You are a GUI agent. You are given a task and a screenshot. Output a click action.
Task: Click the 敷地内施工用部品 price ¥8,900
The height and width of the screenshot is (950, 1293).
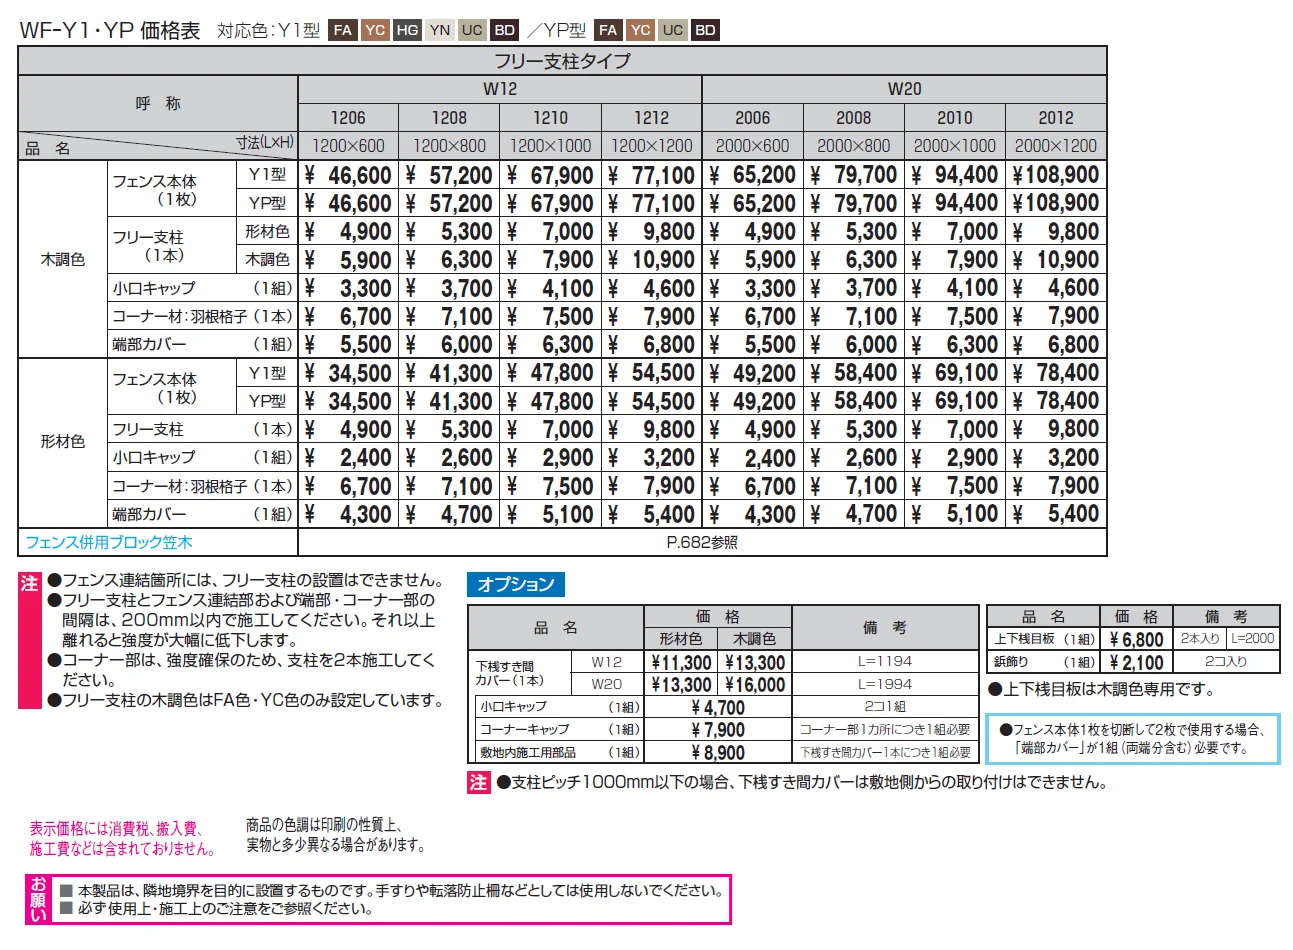click(x=718, y=753)
